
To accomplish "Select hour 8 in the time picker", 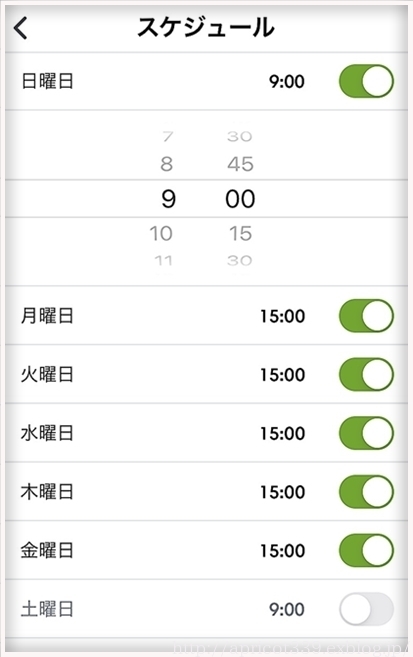I will coord(167,164).
